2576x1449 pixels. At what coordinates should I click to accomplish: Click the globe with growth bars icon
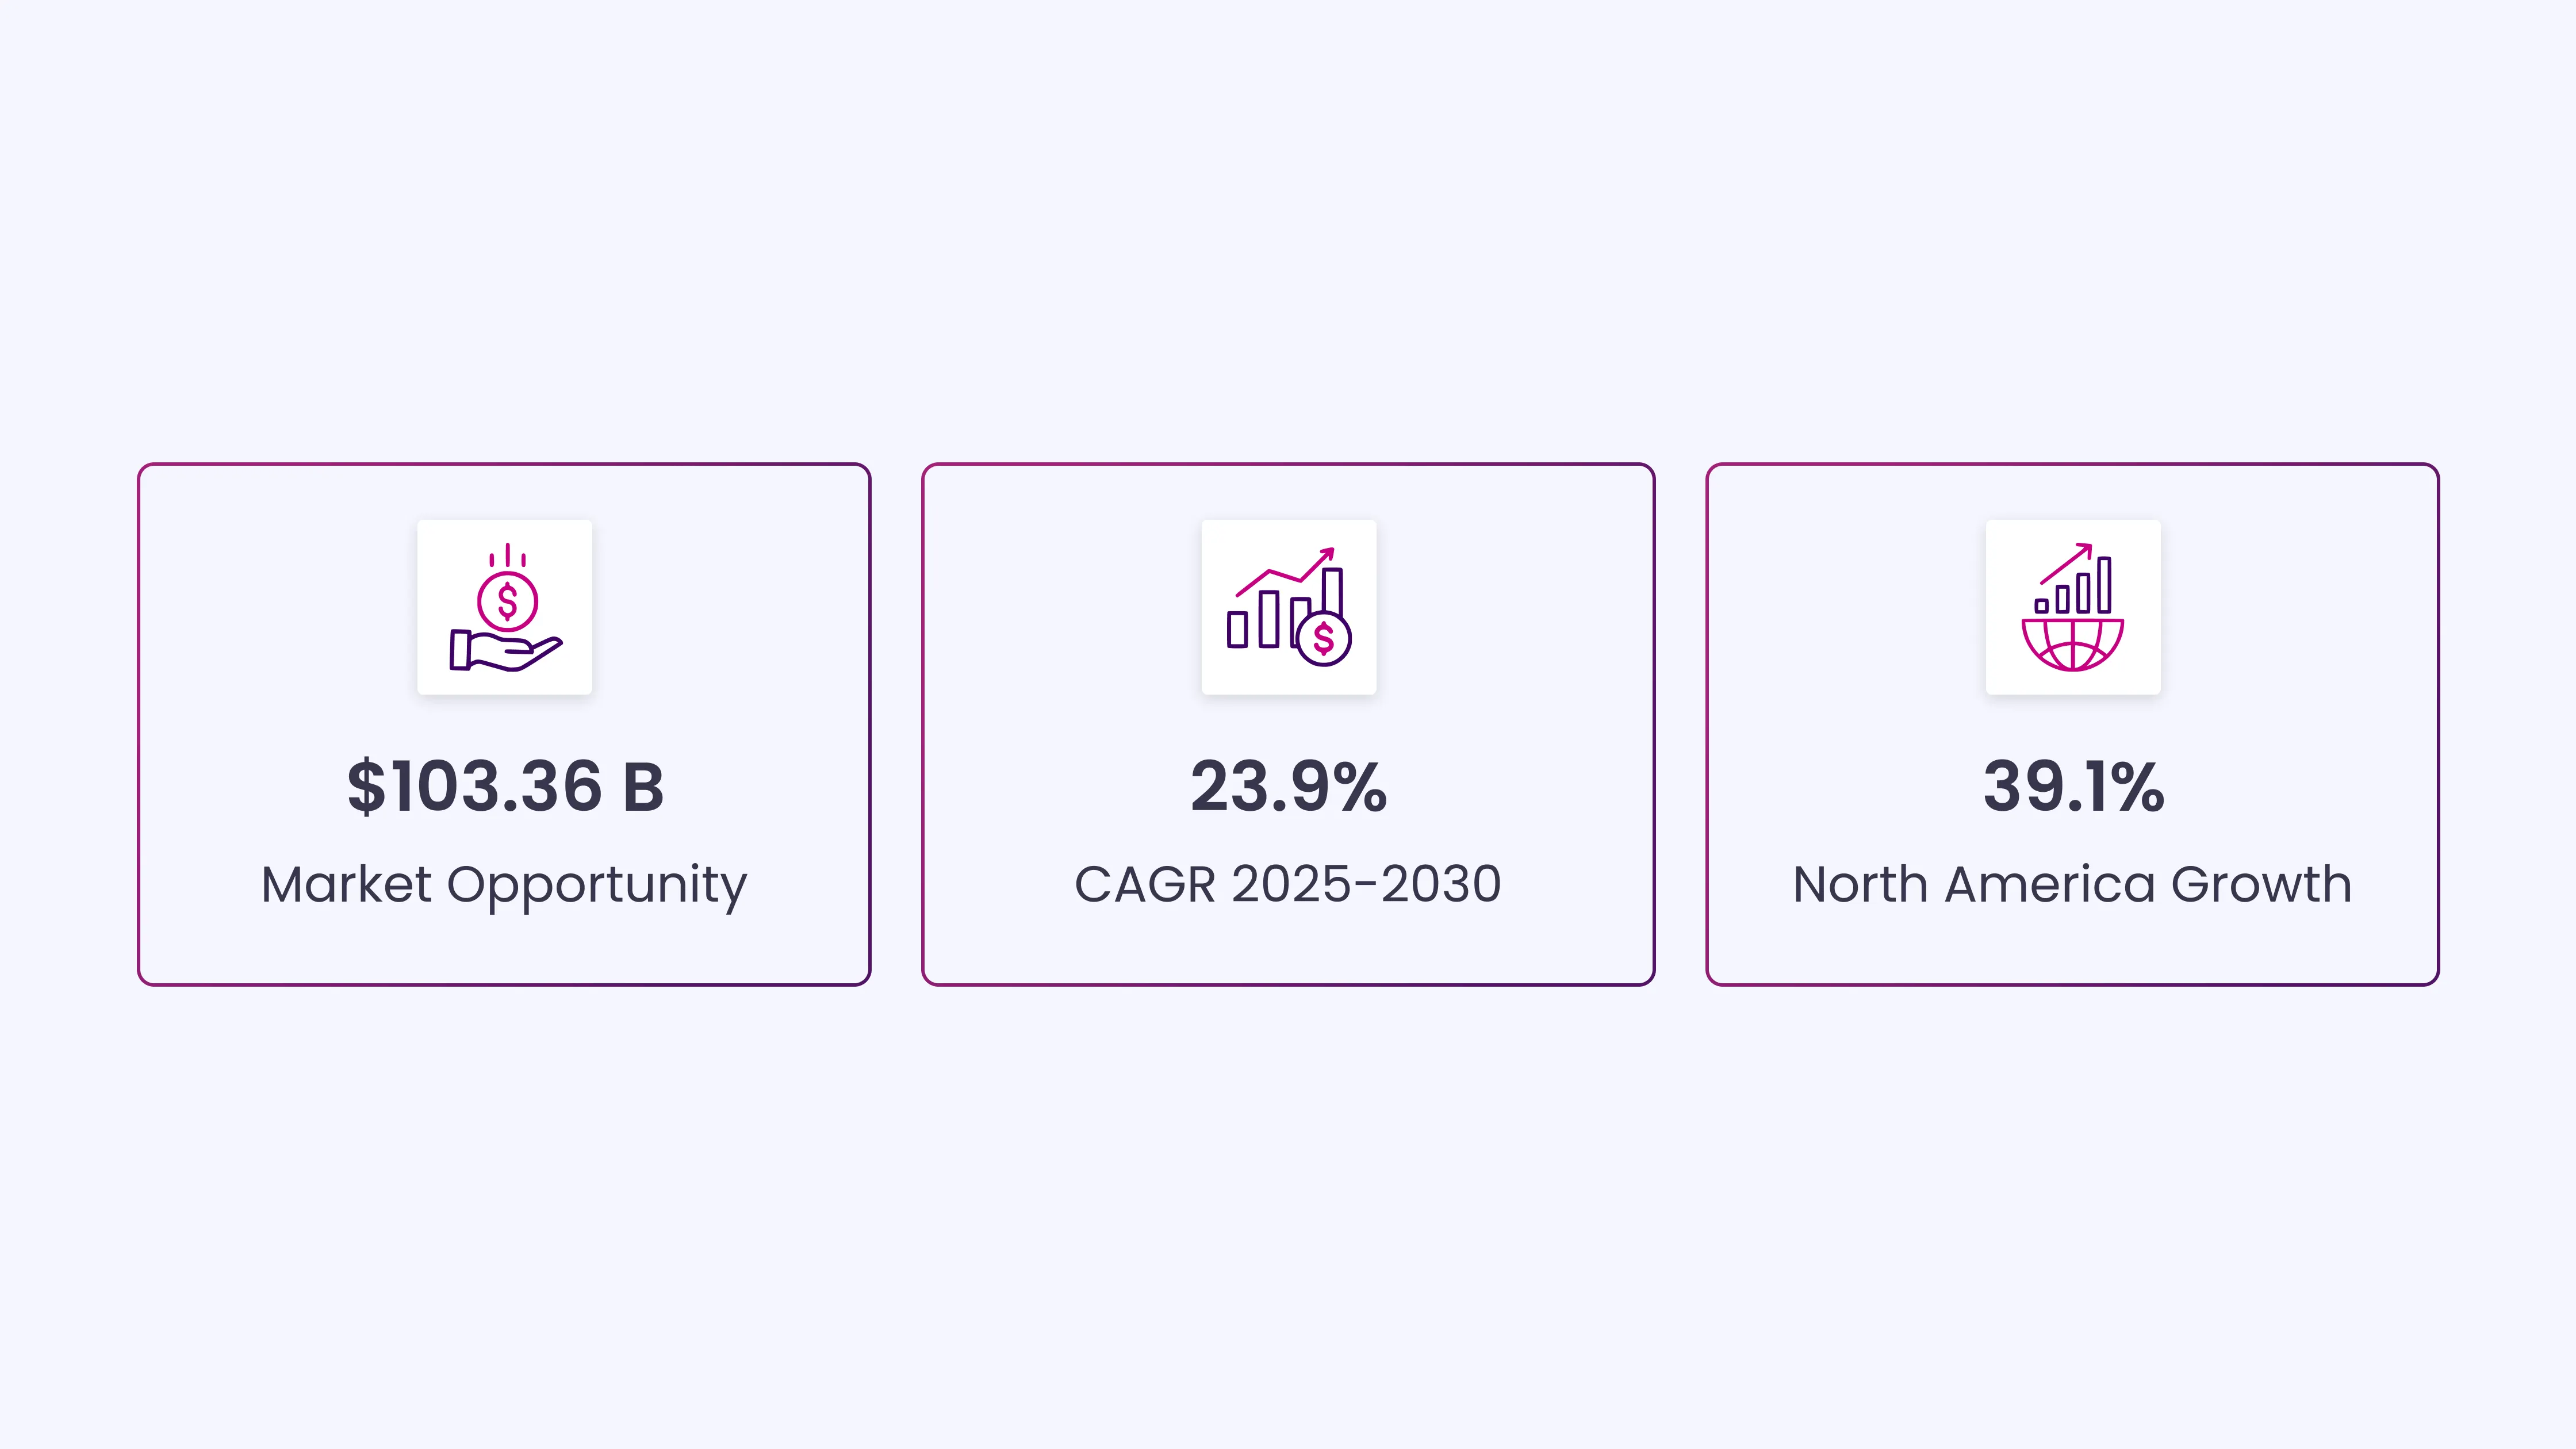pyautogui.click(x=2073, y=608)
